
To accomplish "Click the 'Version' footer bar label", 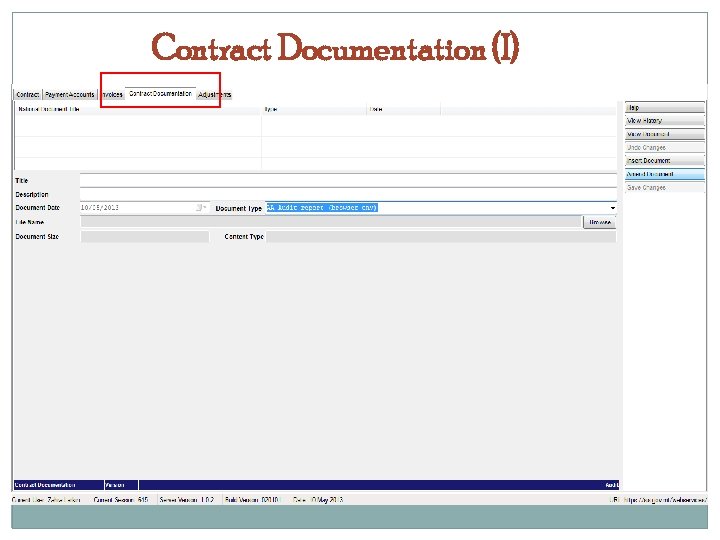I will [115, 485].
